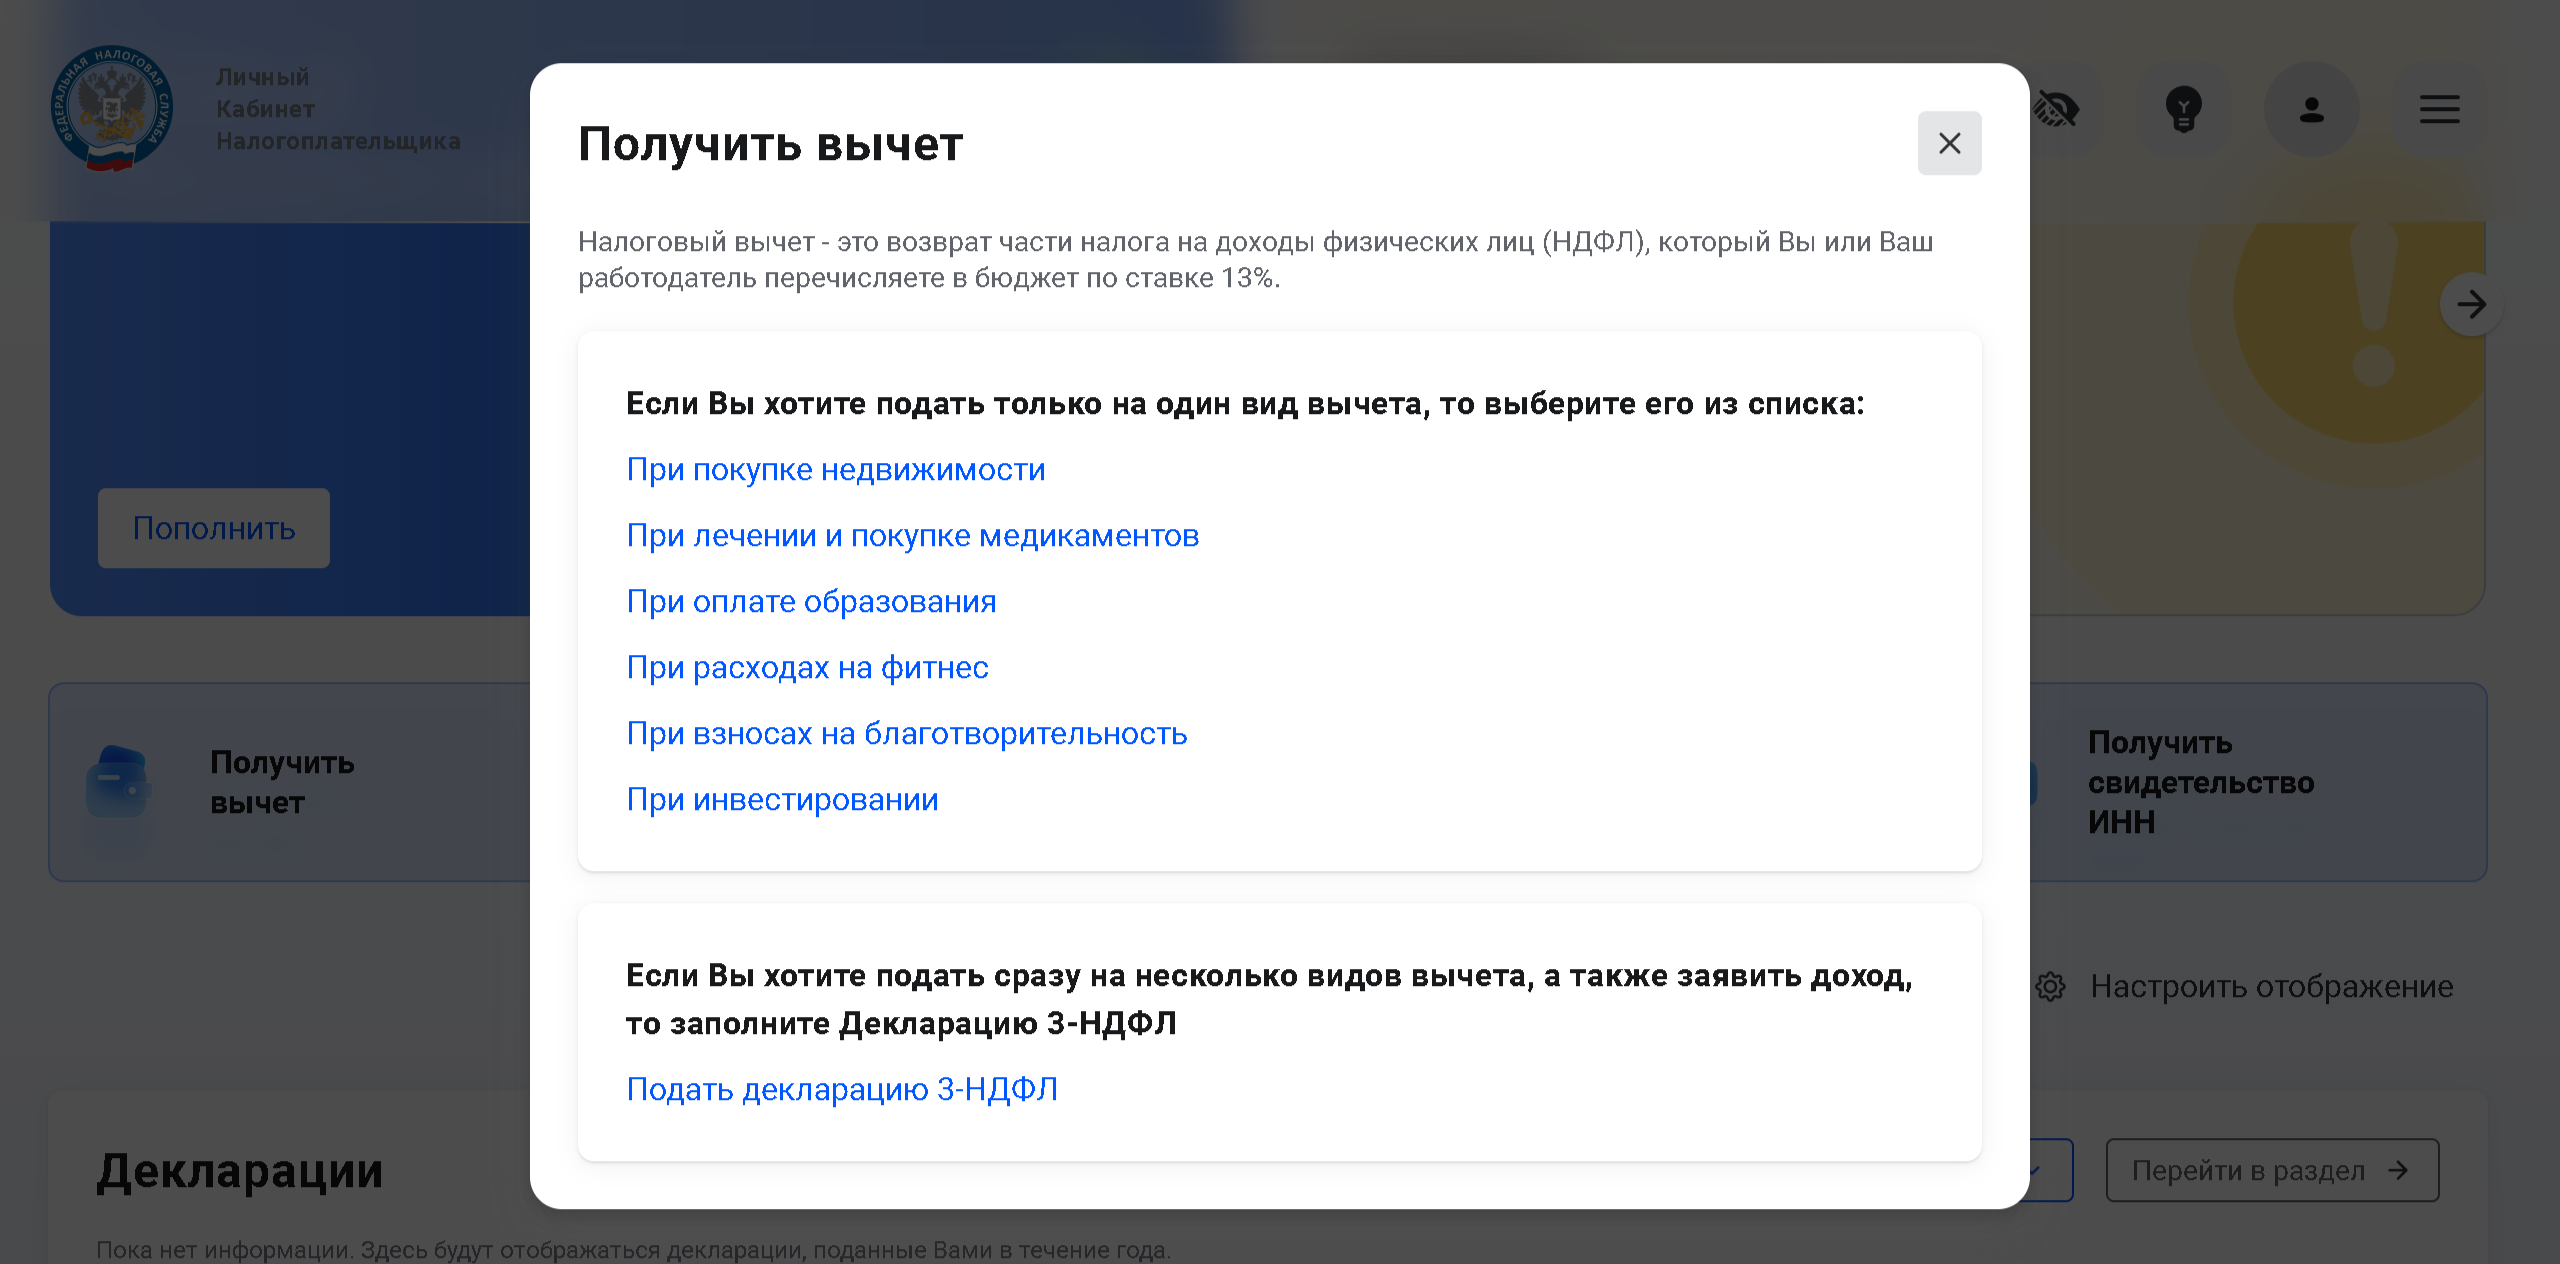Click Настроить отображение text
Viewport: 2560px width, 1264px height.
point(2271,987)
